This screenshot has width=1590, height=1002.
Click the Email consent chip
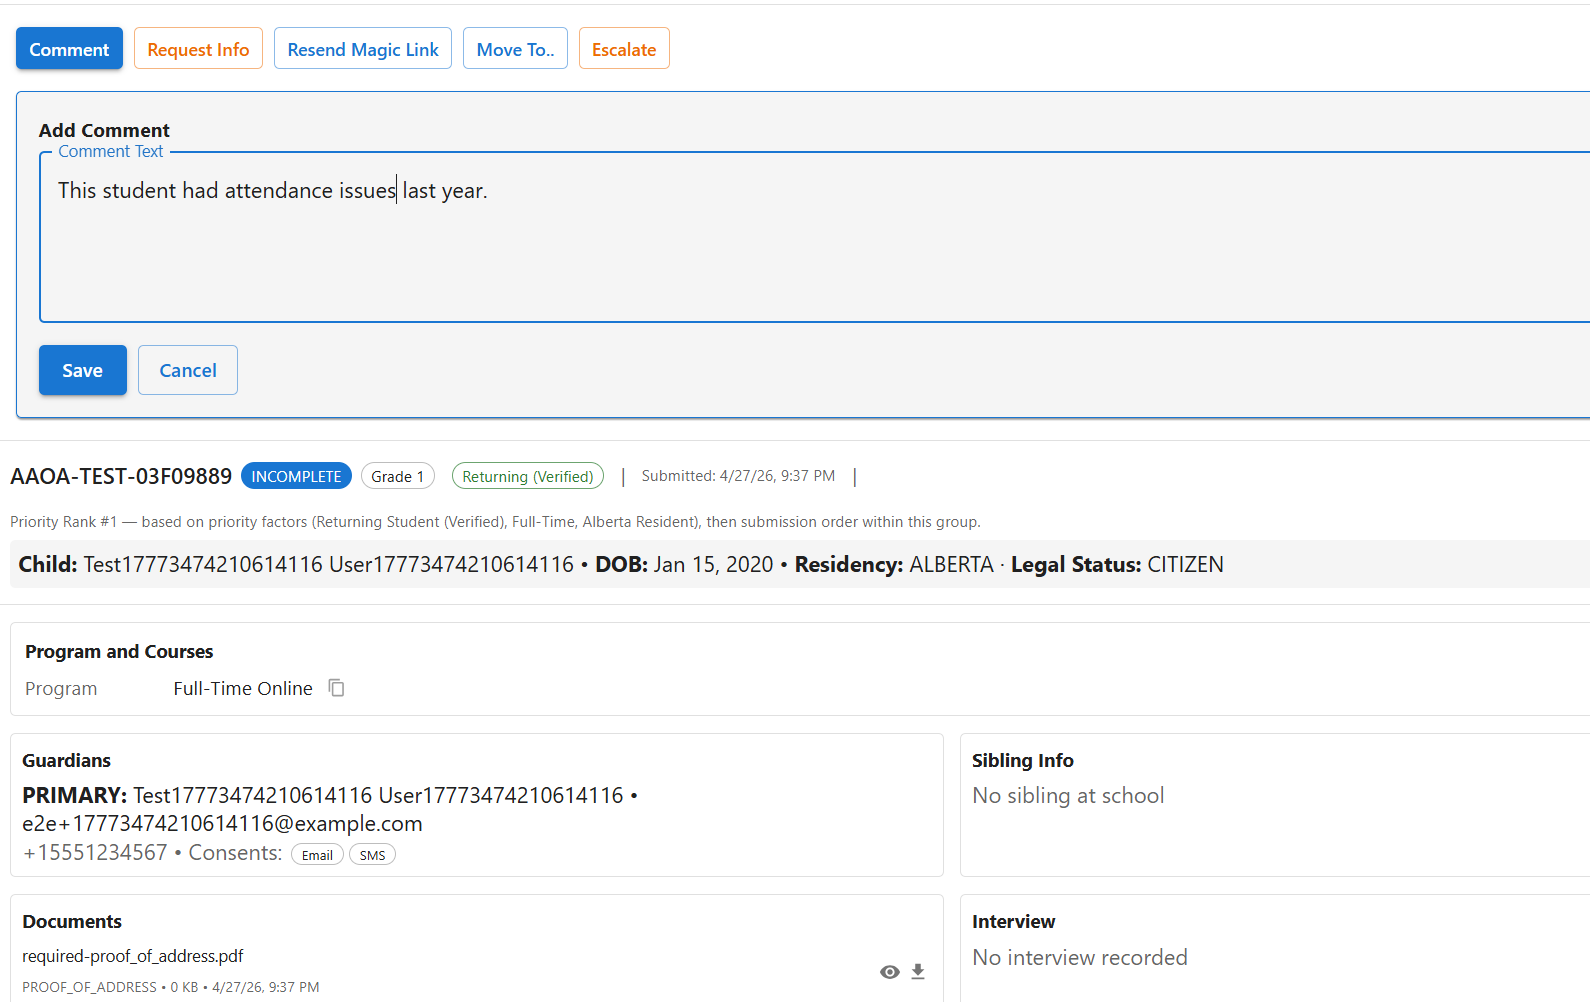(317, 855)
